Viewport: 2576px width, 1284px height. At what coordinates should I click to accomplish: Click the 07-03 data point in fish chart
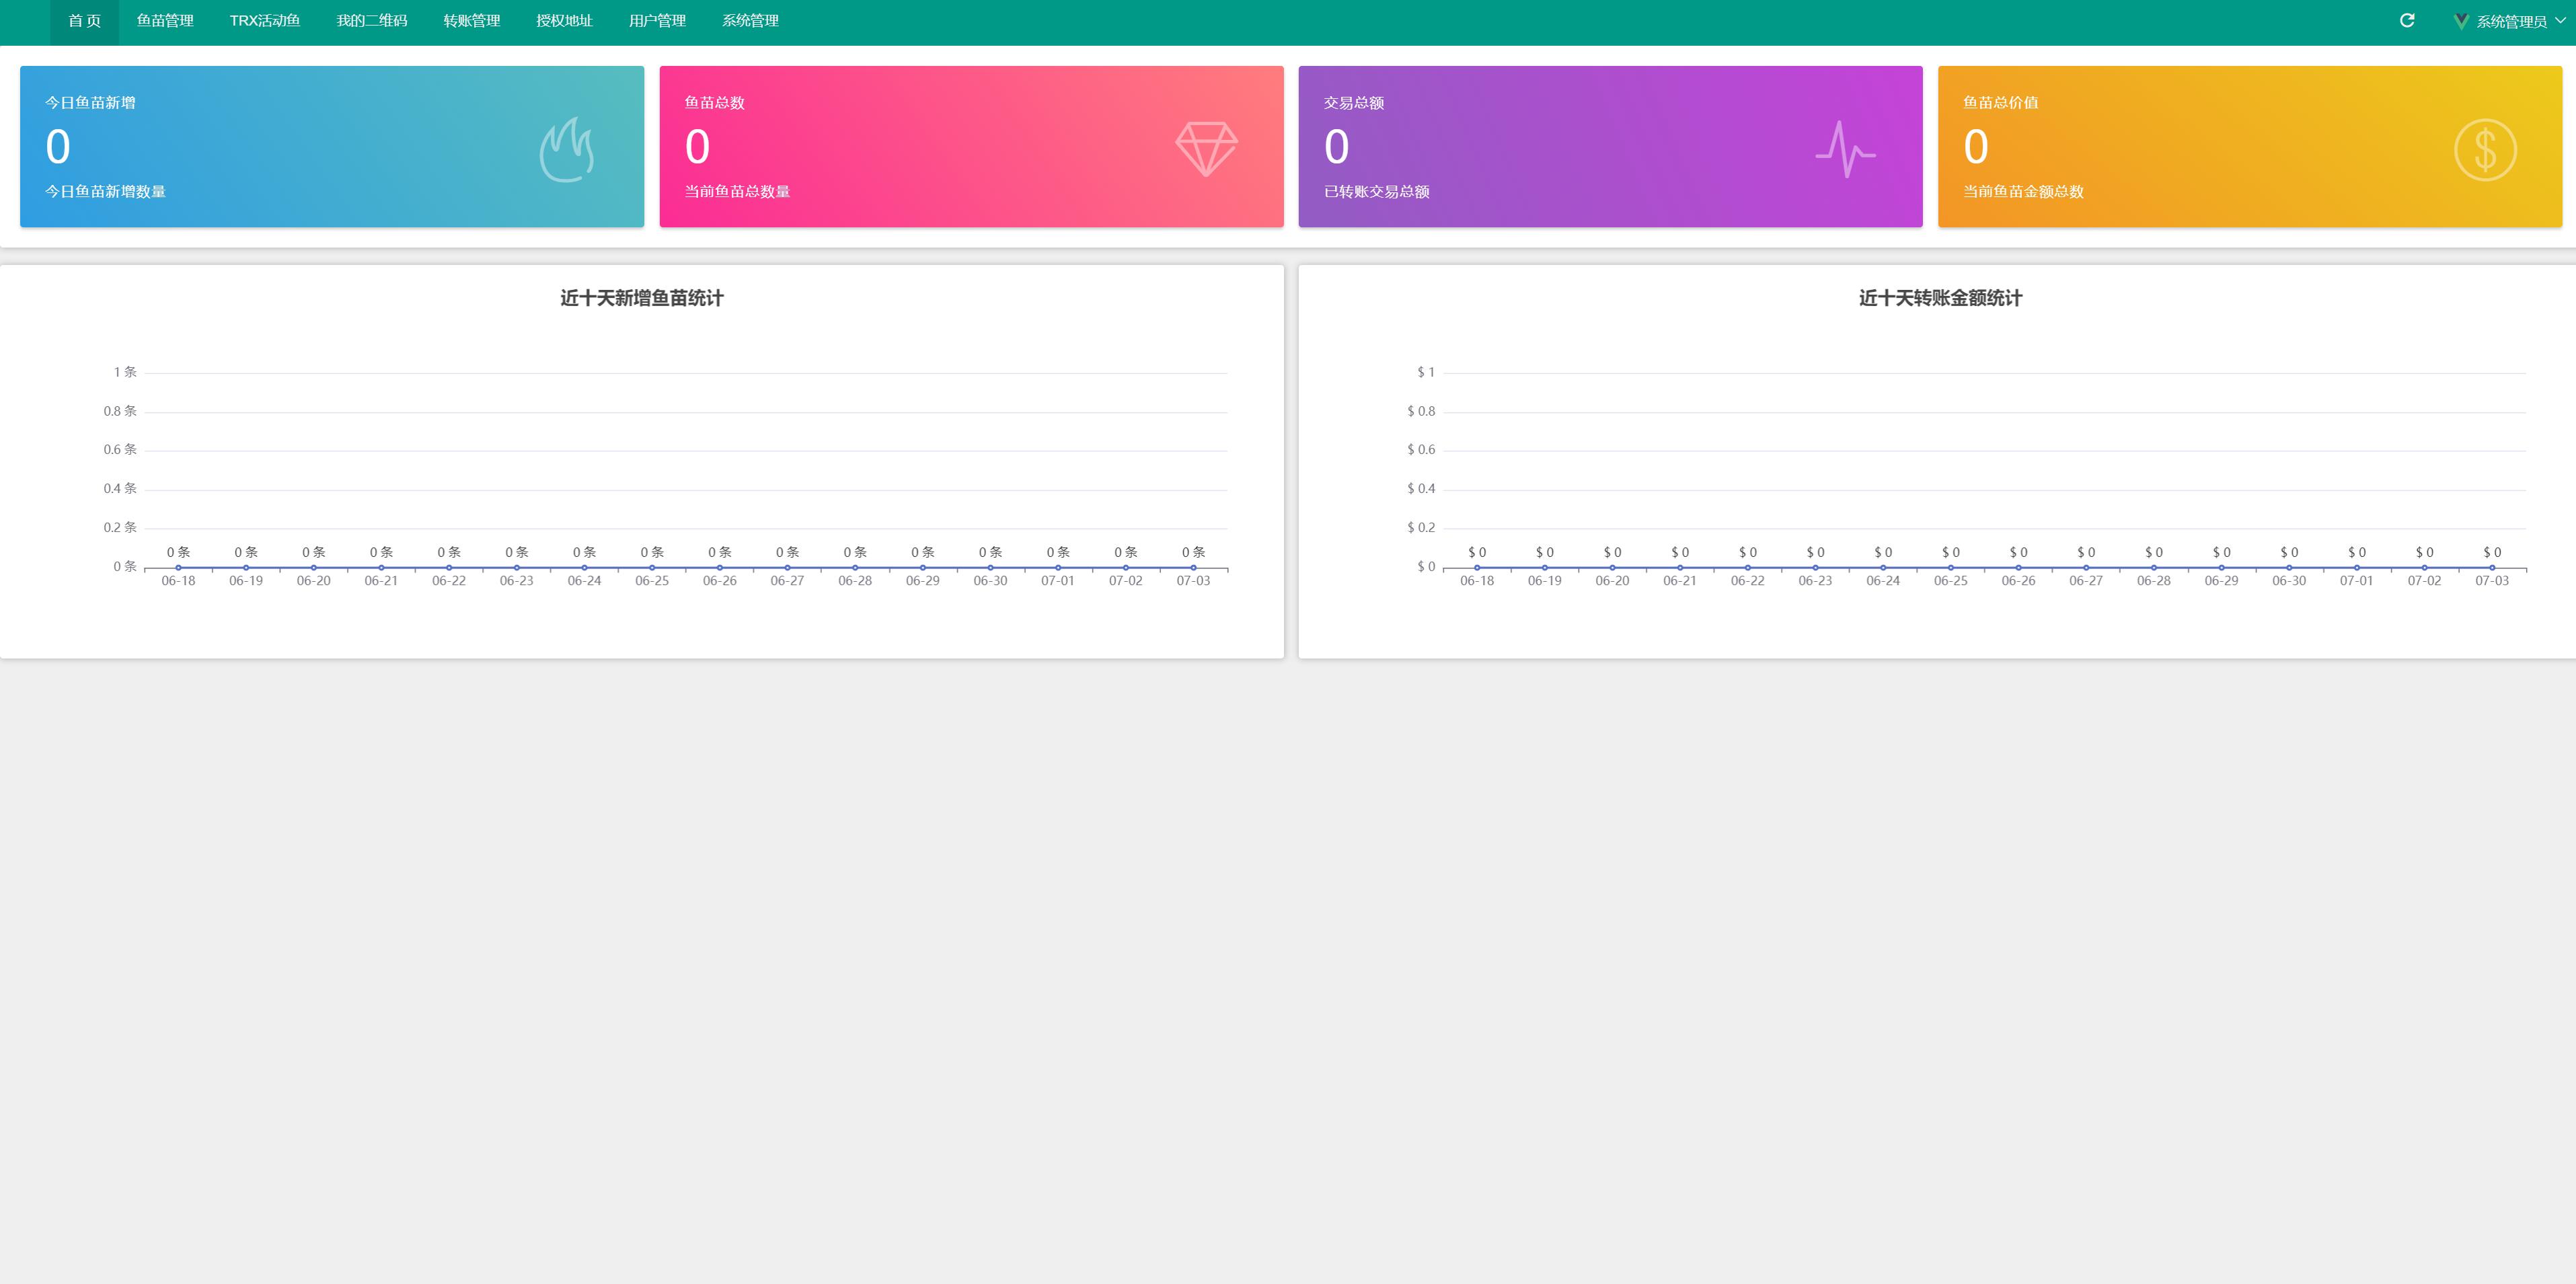pyautogui.click(x=1193, y=568)
